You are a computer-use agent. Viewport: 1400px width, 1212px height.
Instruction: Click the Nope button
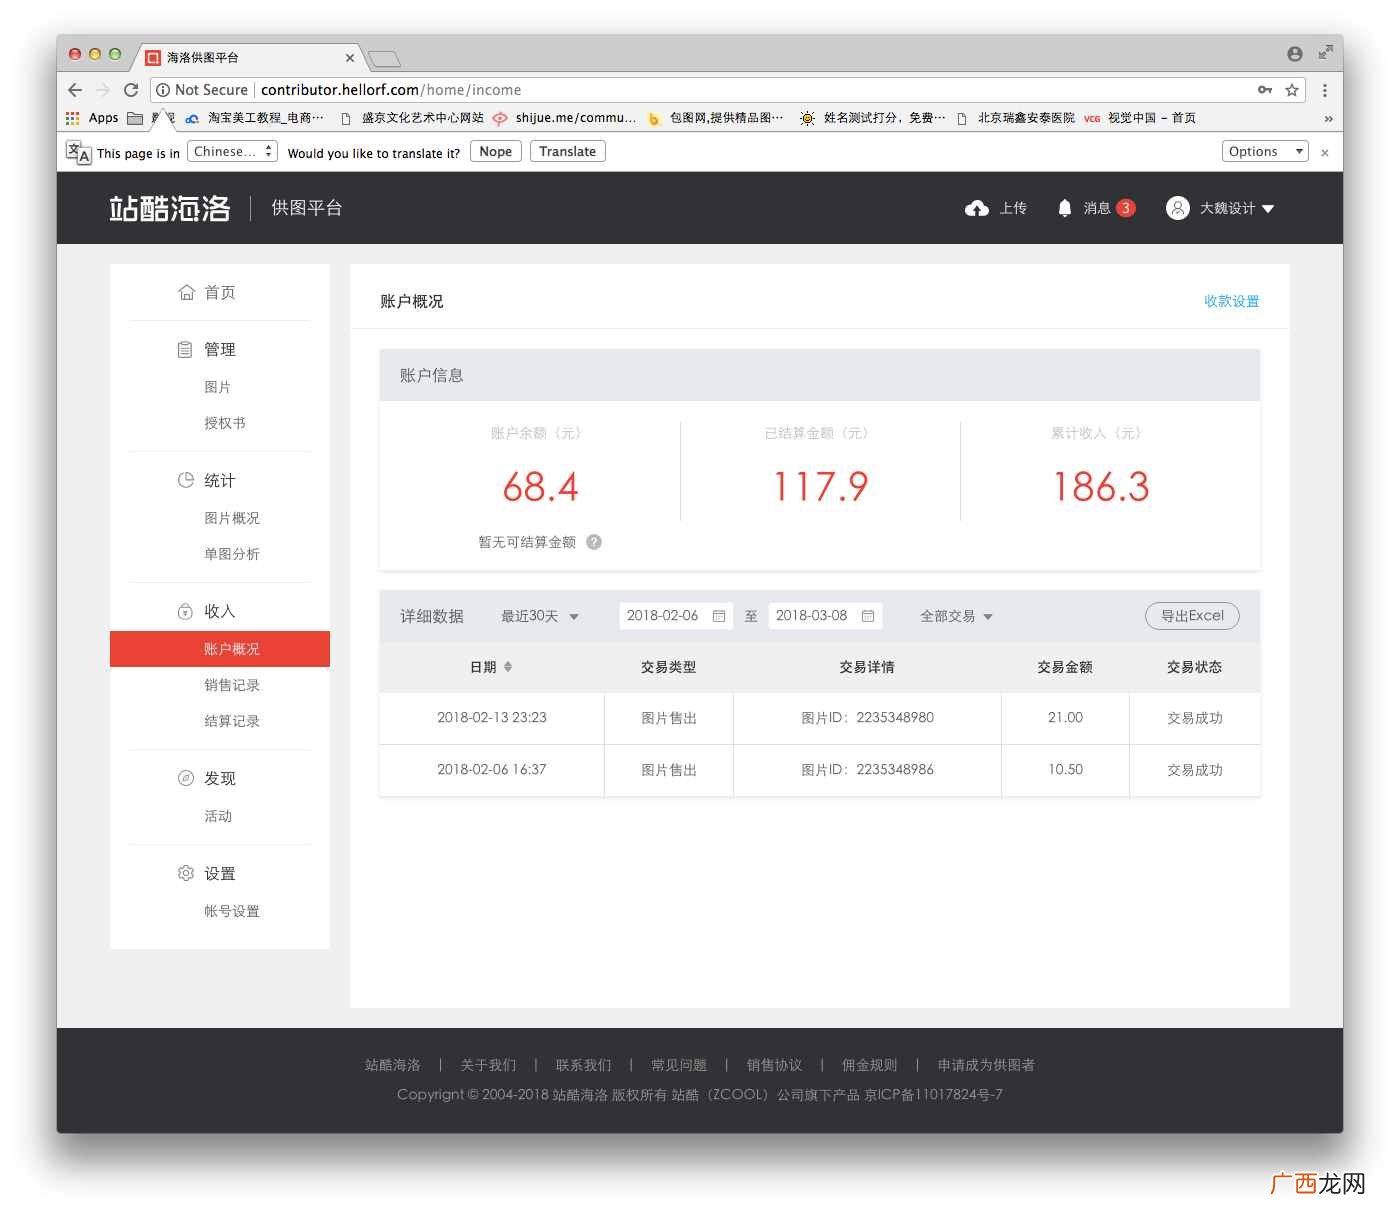496,151
